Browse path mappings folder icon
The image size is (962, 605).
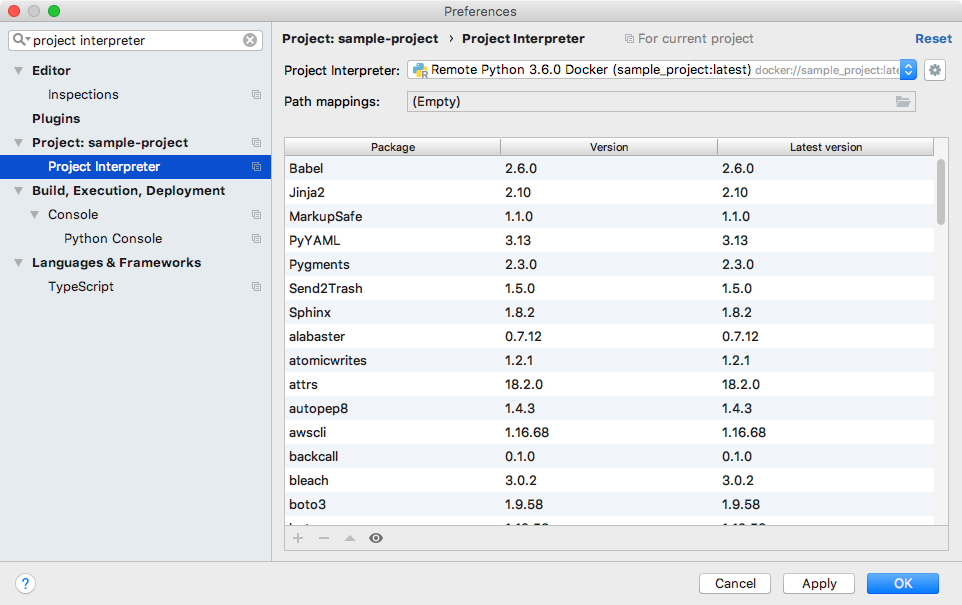(902, 102)
